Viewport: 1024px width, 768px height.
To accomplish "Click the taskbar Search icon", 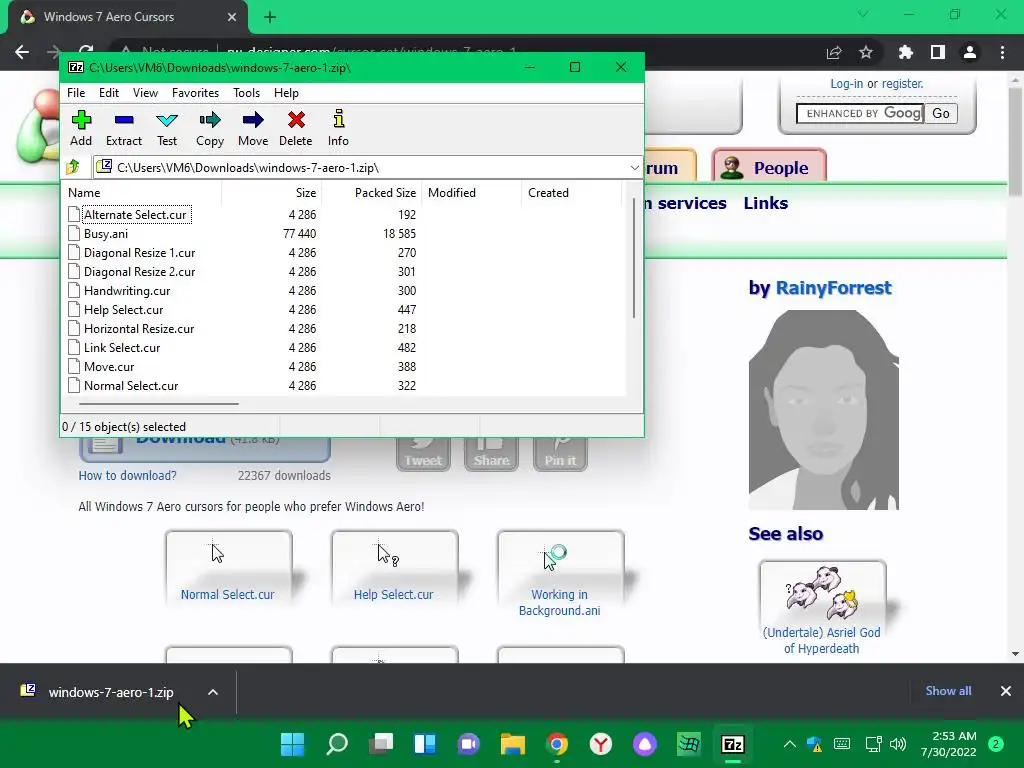I will (x=337, y=744).
